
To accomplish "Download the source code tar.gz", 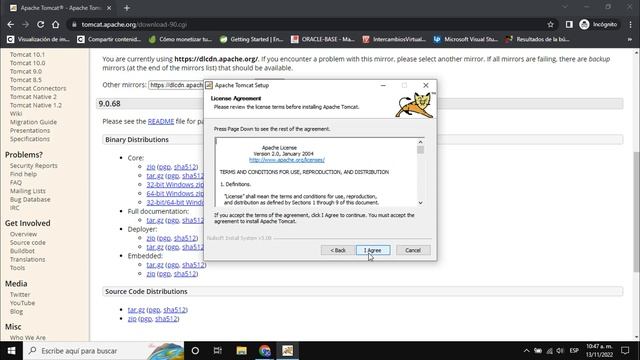I will click(136, 310).
